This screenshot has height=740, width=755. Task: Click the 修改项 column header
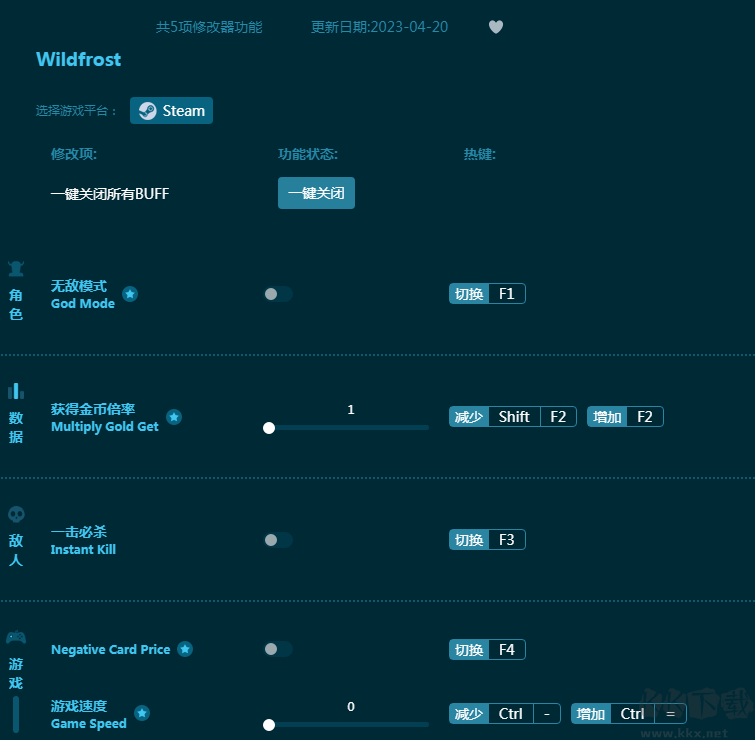point(74,154)
